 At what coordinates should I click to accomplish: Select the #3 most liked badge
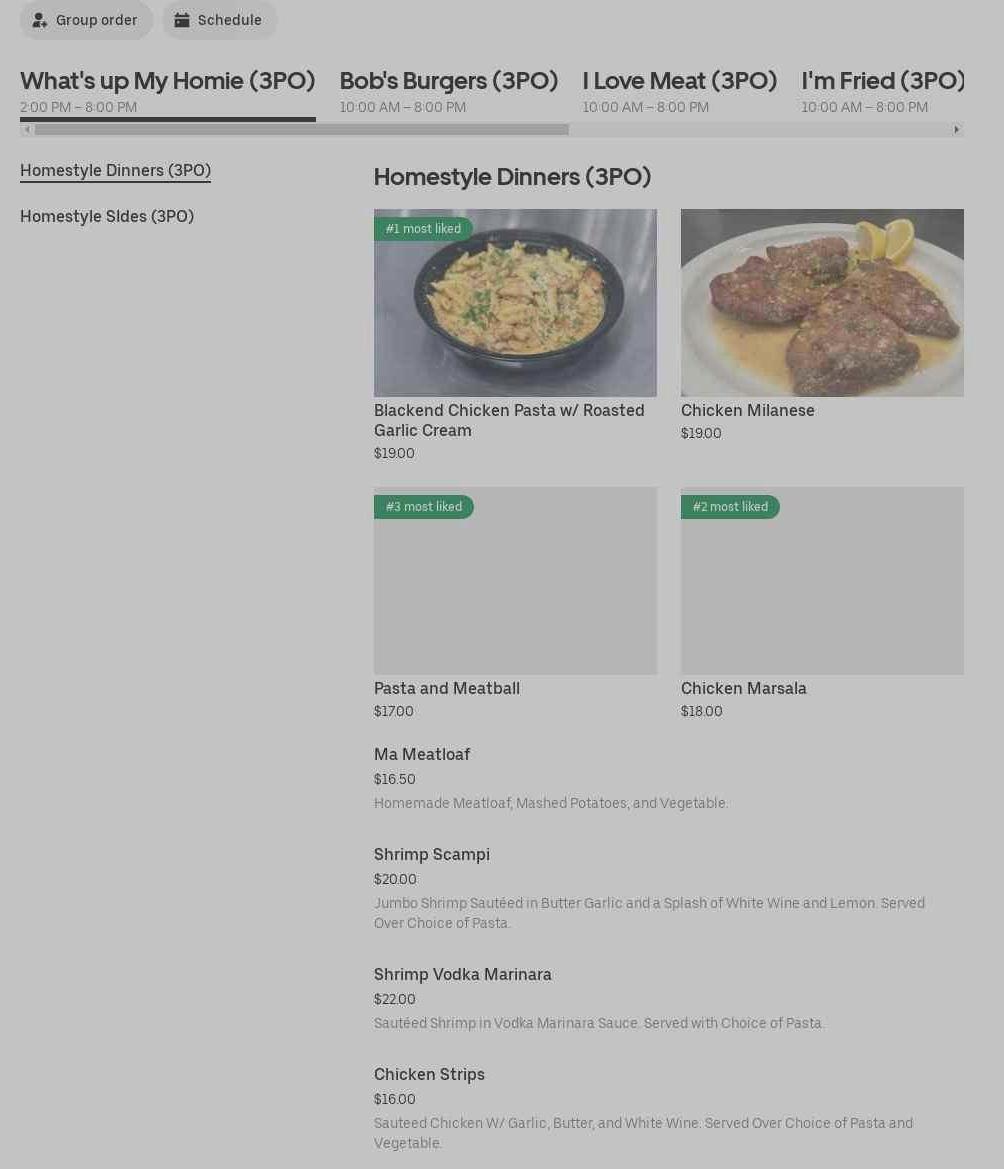click(x=423, y=507)
